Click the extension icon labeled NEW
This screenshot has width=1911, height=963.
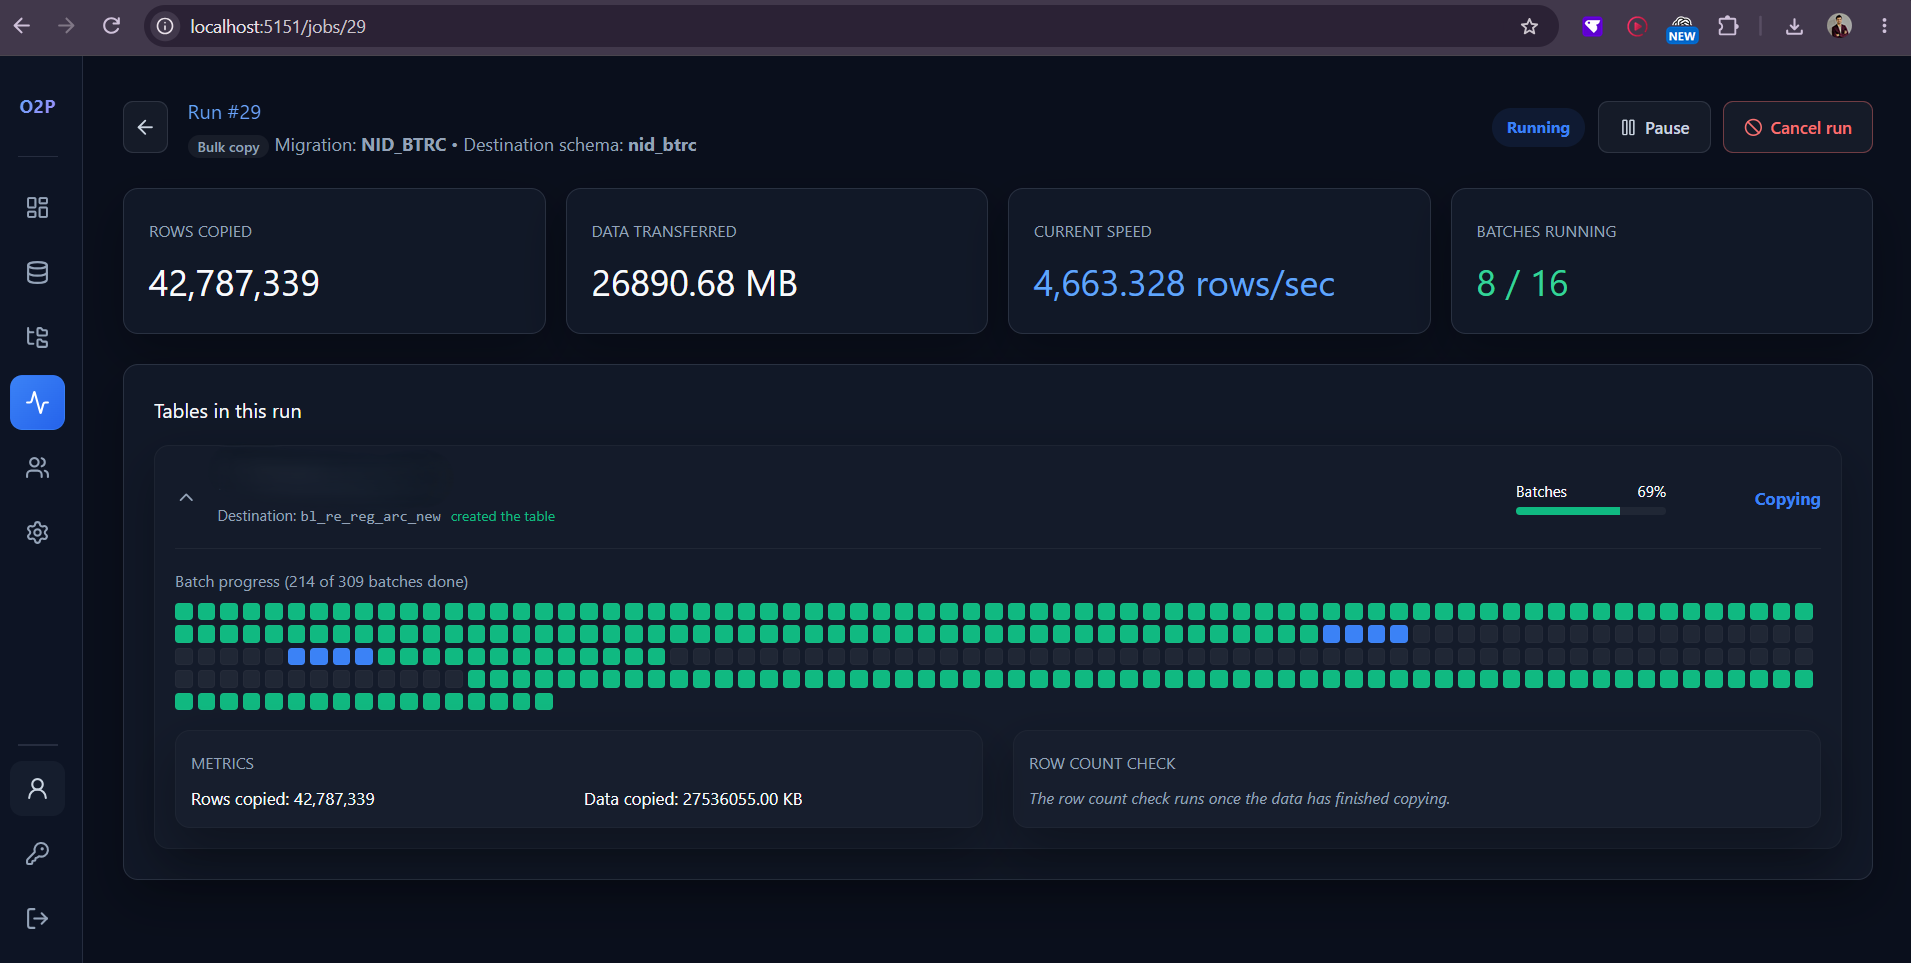coord(1682,28)
